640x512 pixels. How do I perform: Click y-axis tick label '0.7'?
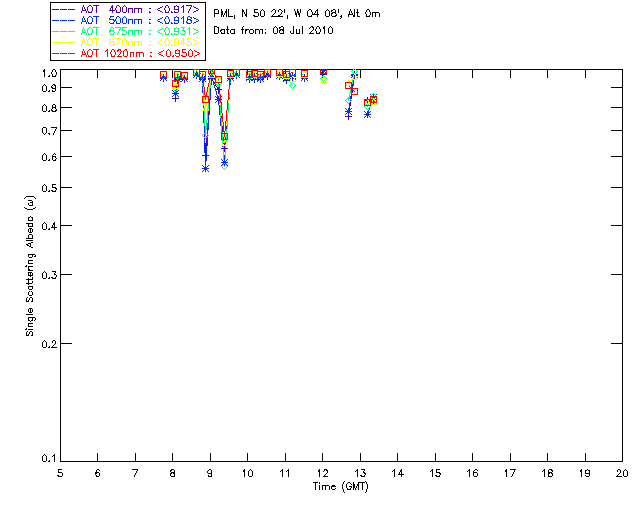pos(49,131)
